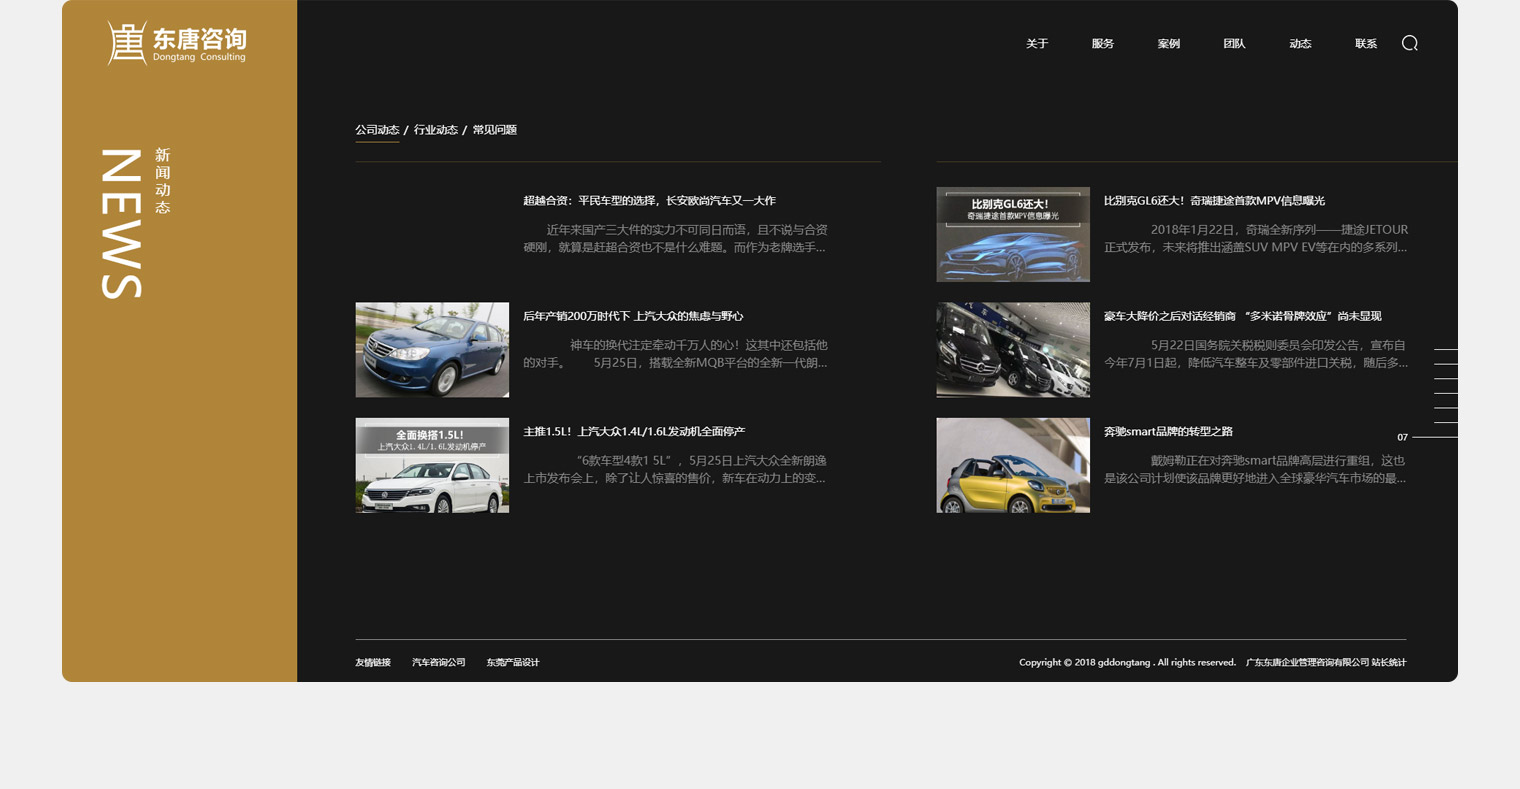Screen dimensions: 1520x789
Task: Open the white Volkswagen 1.5L thumbnail
Action: pyautogui.click(x=432, y=465)
